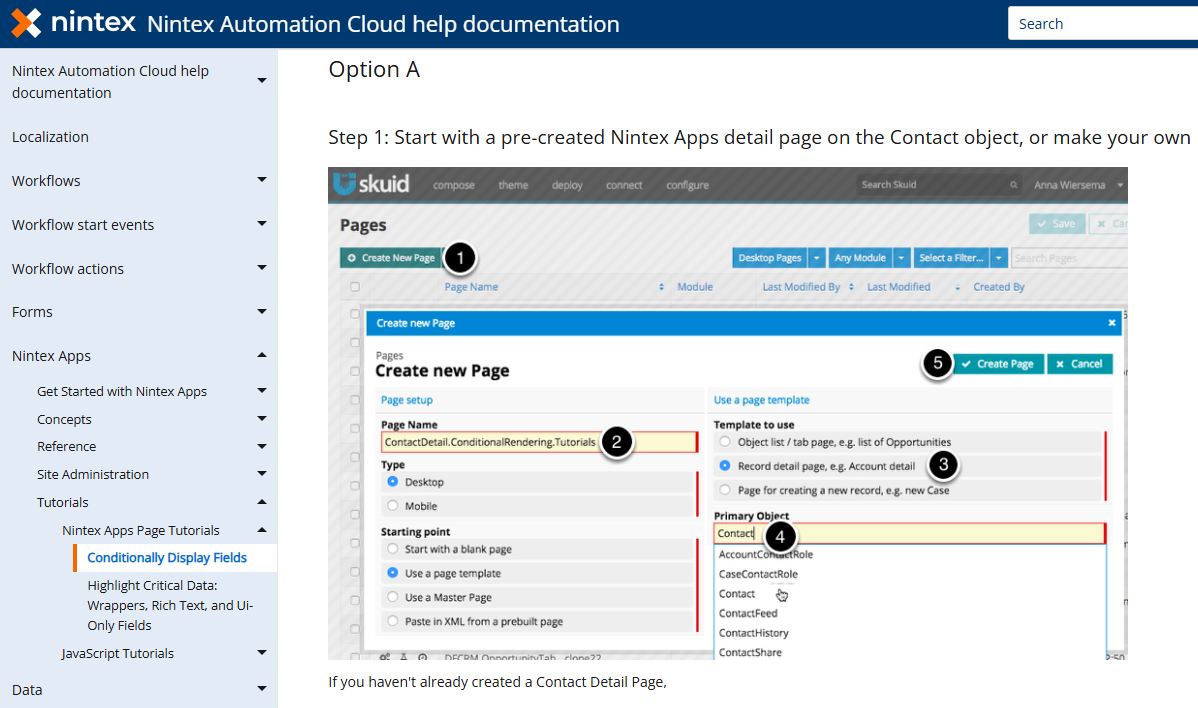
Task: Click Nintex Automation Cloud help documentation header title
Action: click(383, 24)
